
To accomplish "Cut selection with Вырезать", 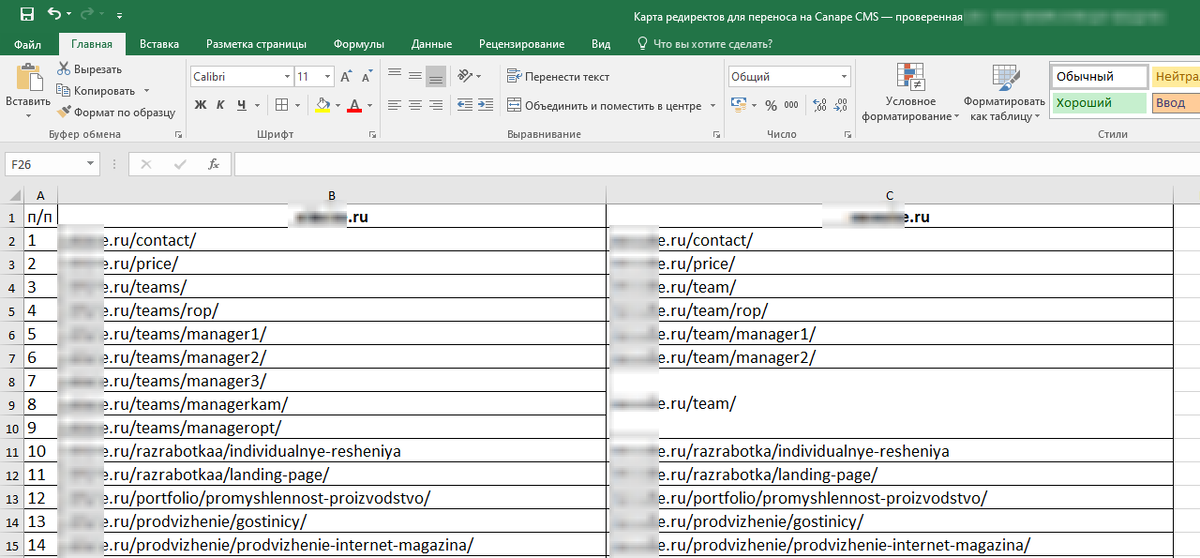I will 90,69.
